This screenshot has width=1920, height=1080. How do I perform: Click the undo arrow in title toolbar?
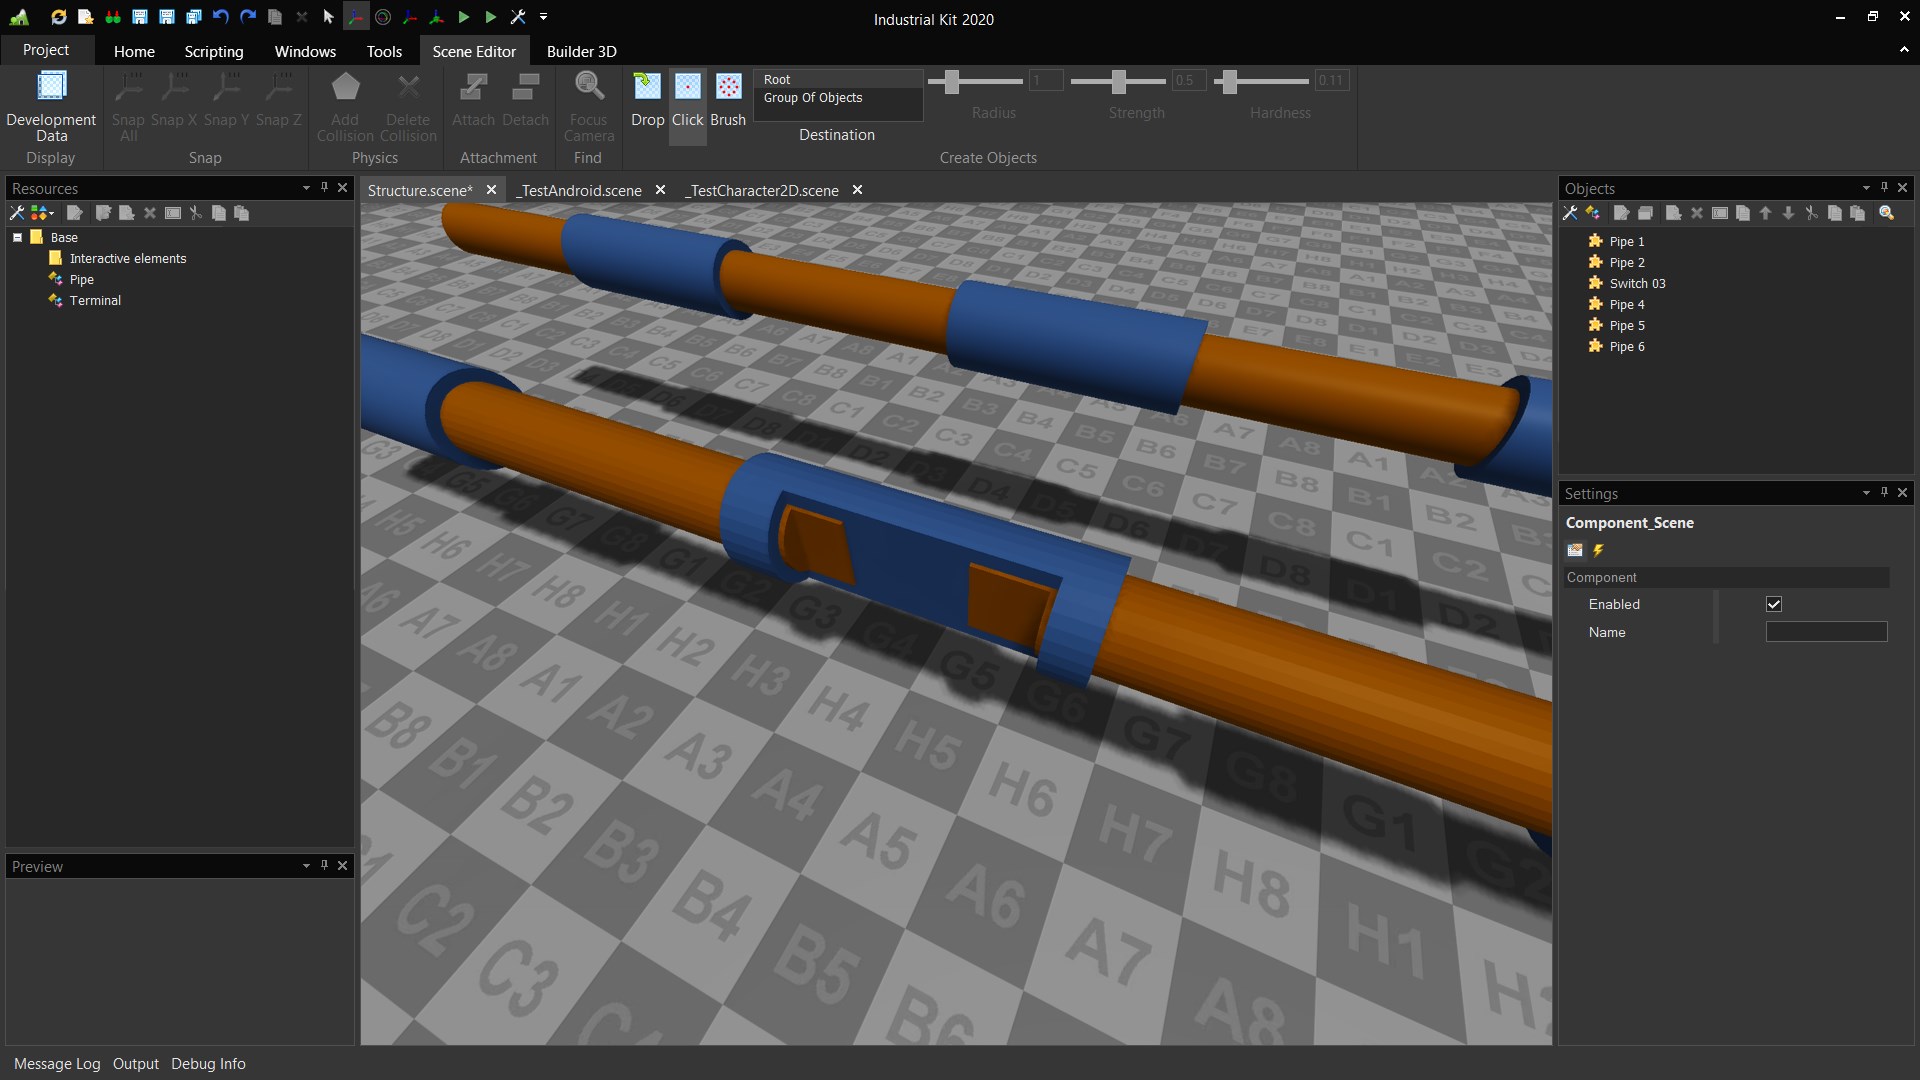click(x=220, y=17)
